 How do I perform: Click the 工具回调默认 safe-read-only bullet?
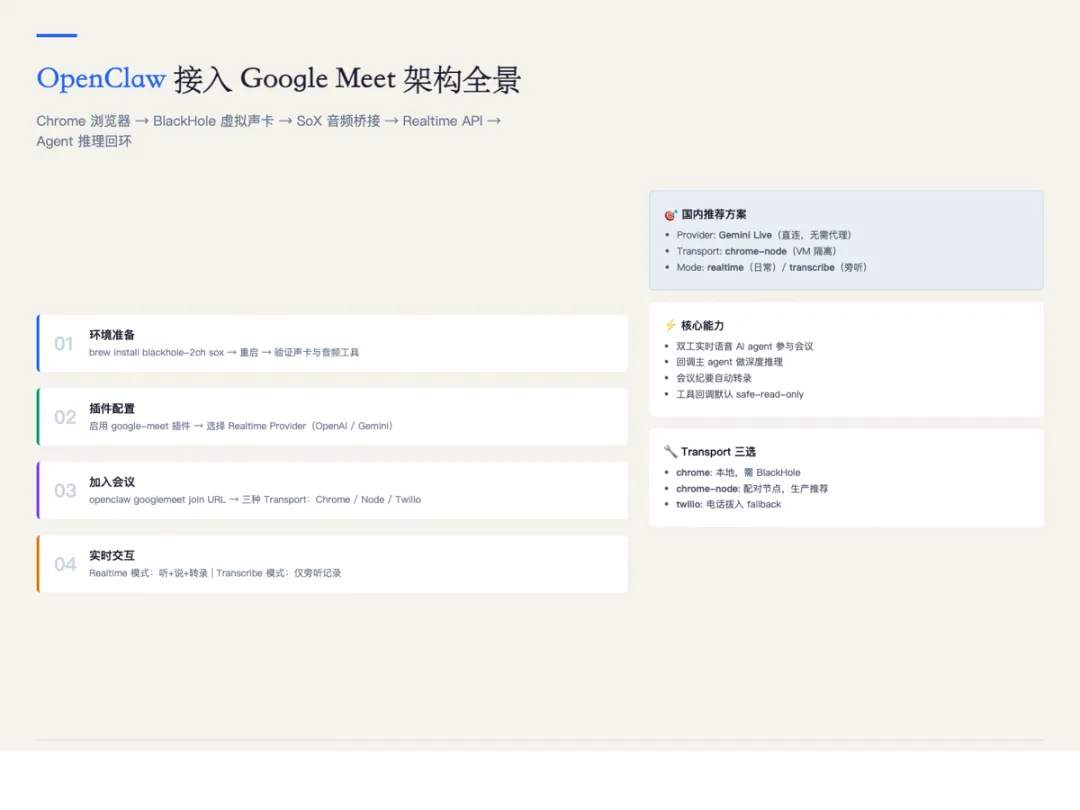[740, 395]
